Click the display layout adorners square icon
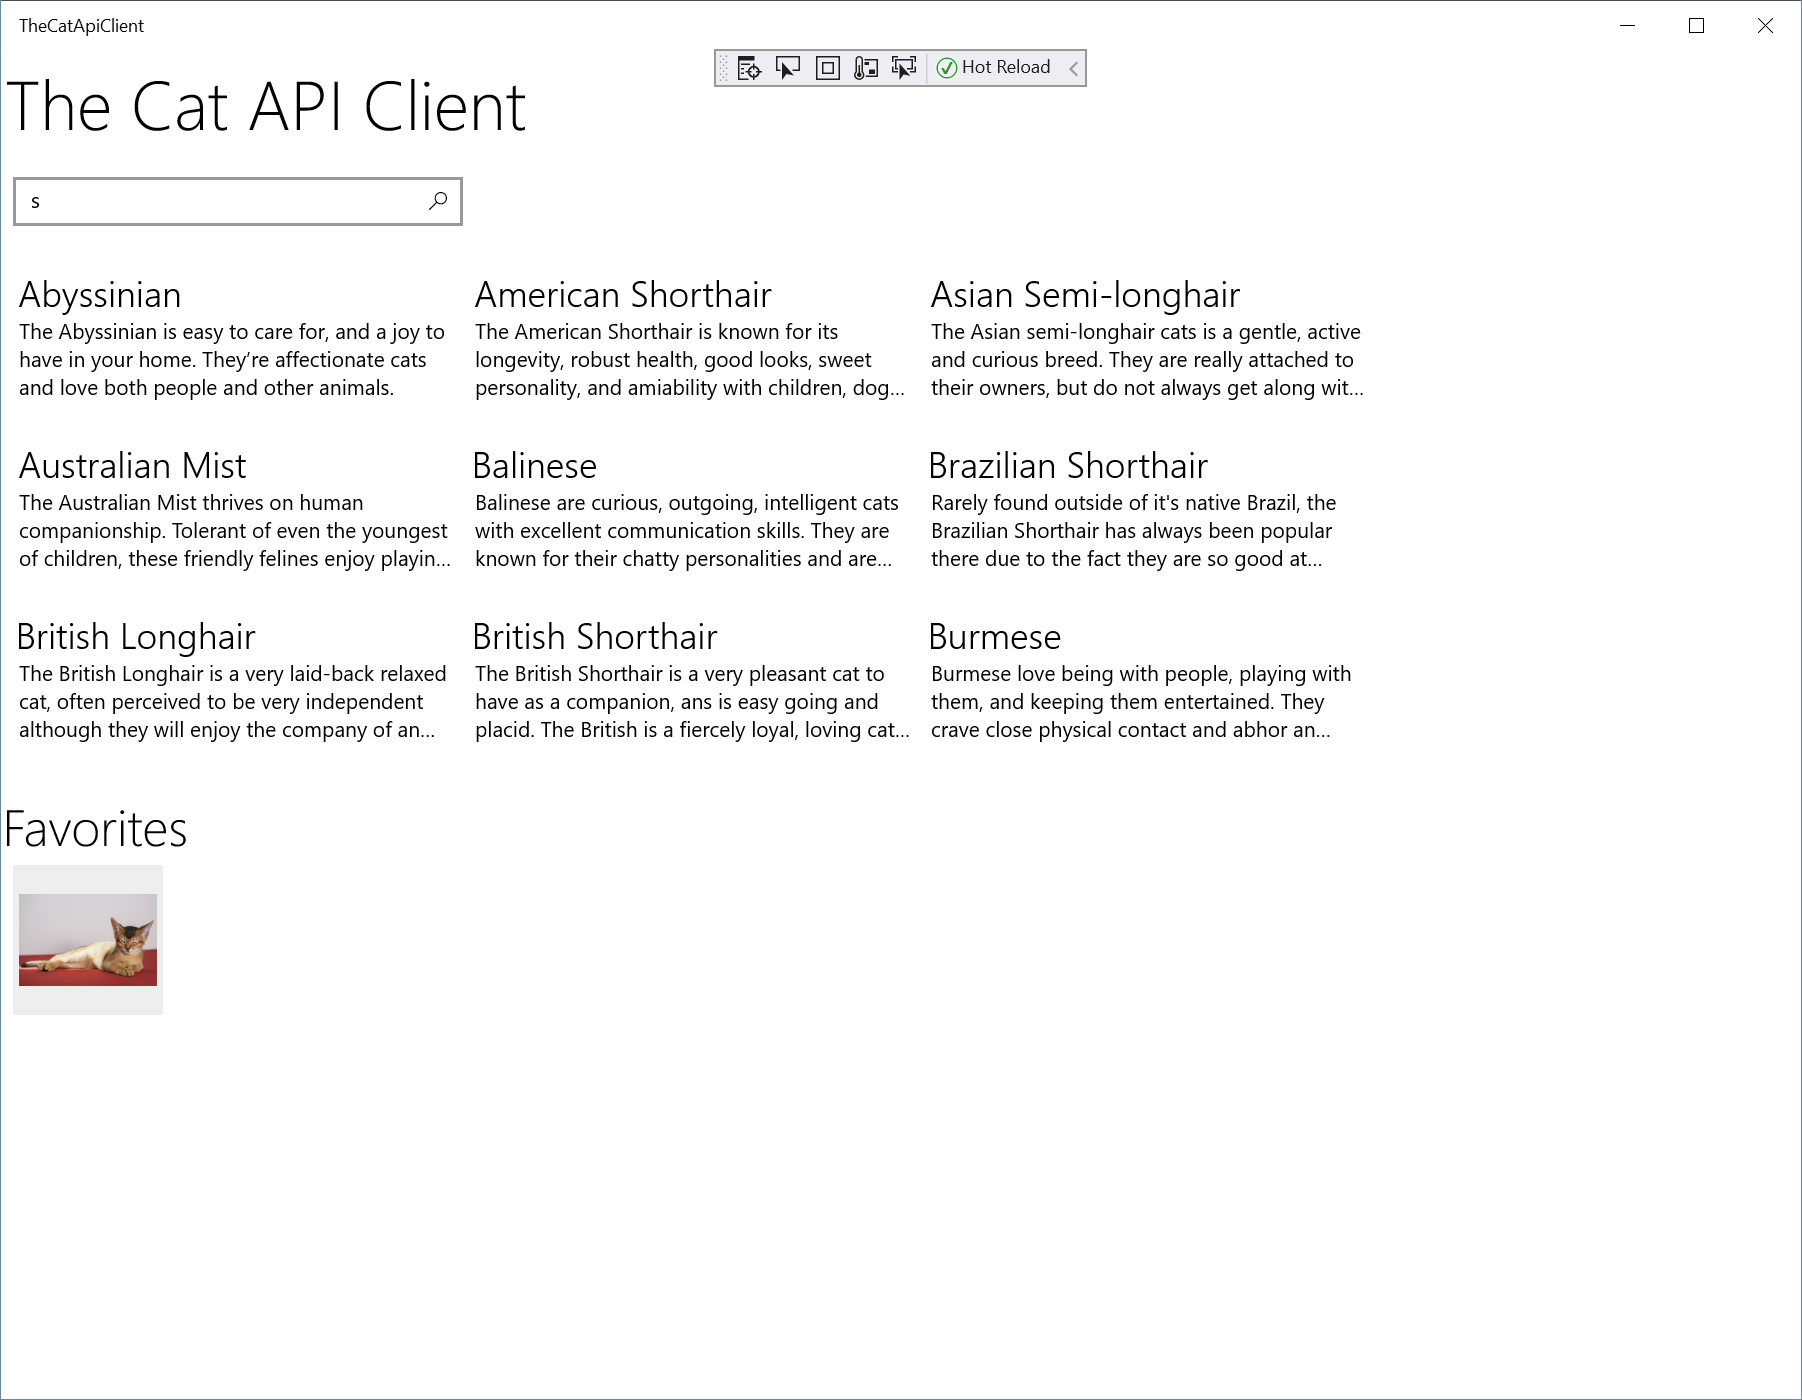The height and width of the screenshot is (1400, 1802). (826, 67)
